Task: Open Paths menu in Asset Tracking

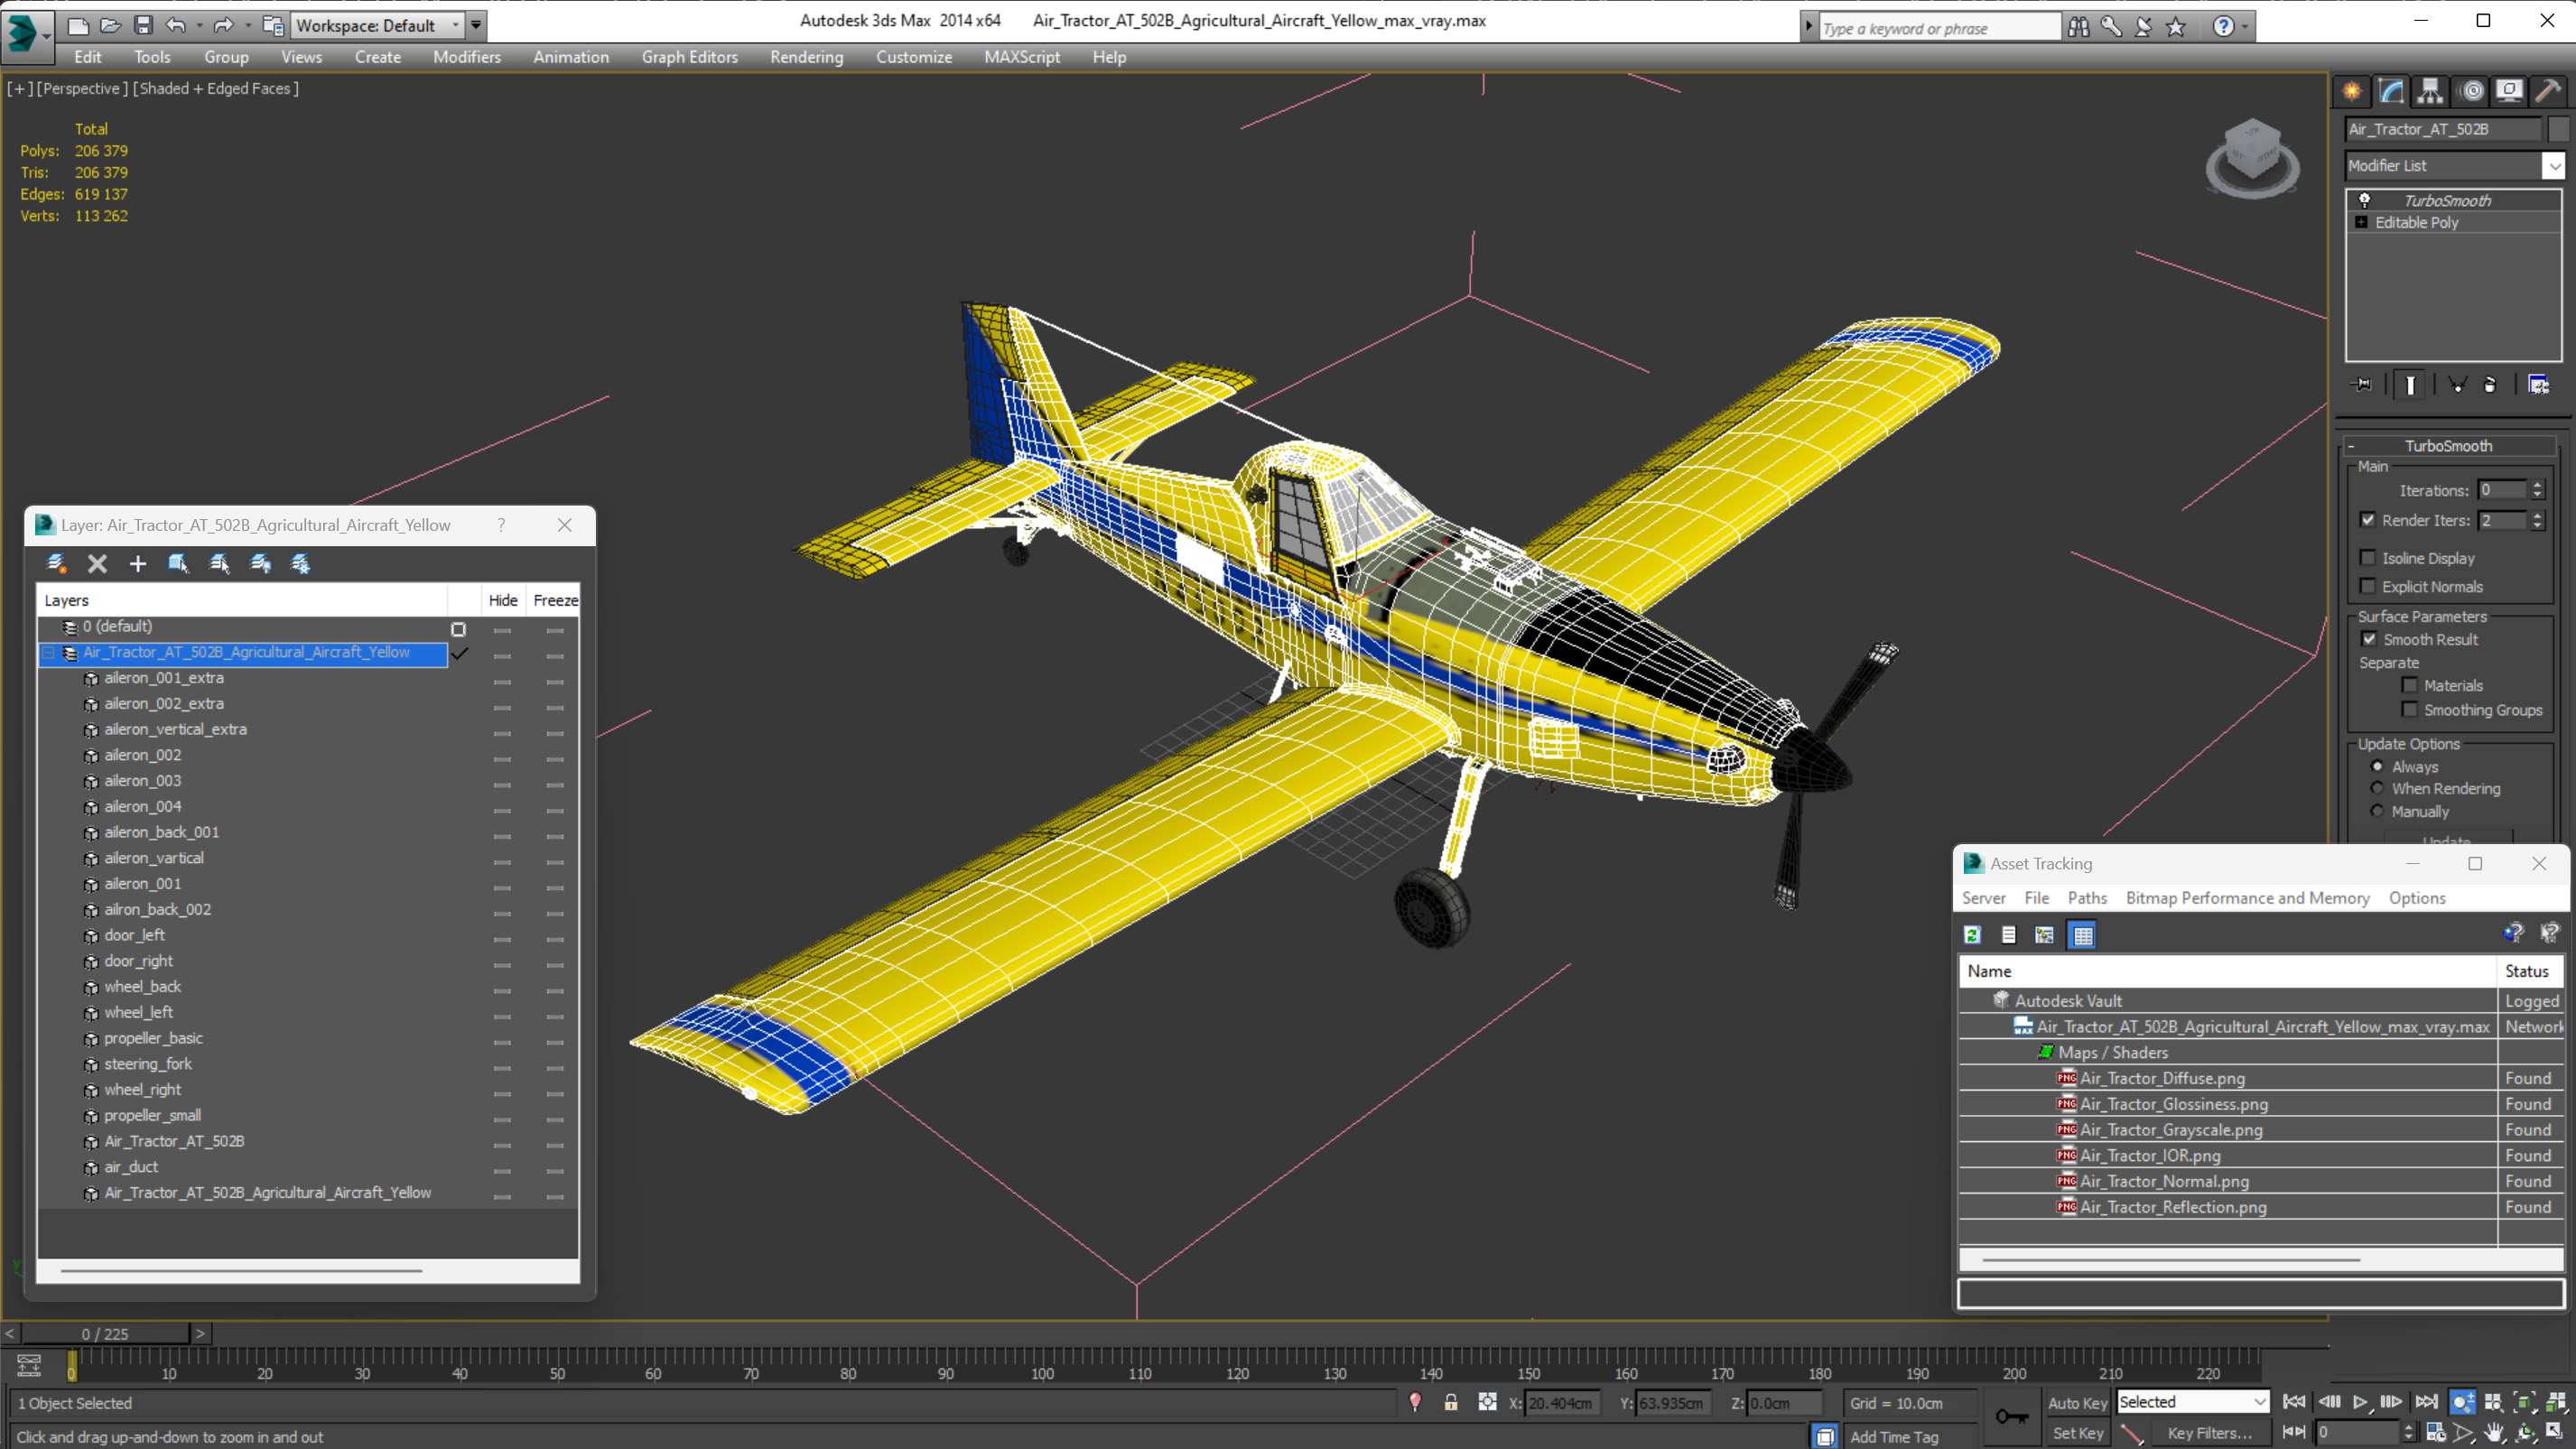Action: (2087, 898)
